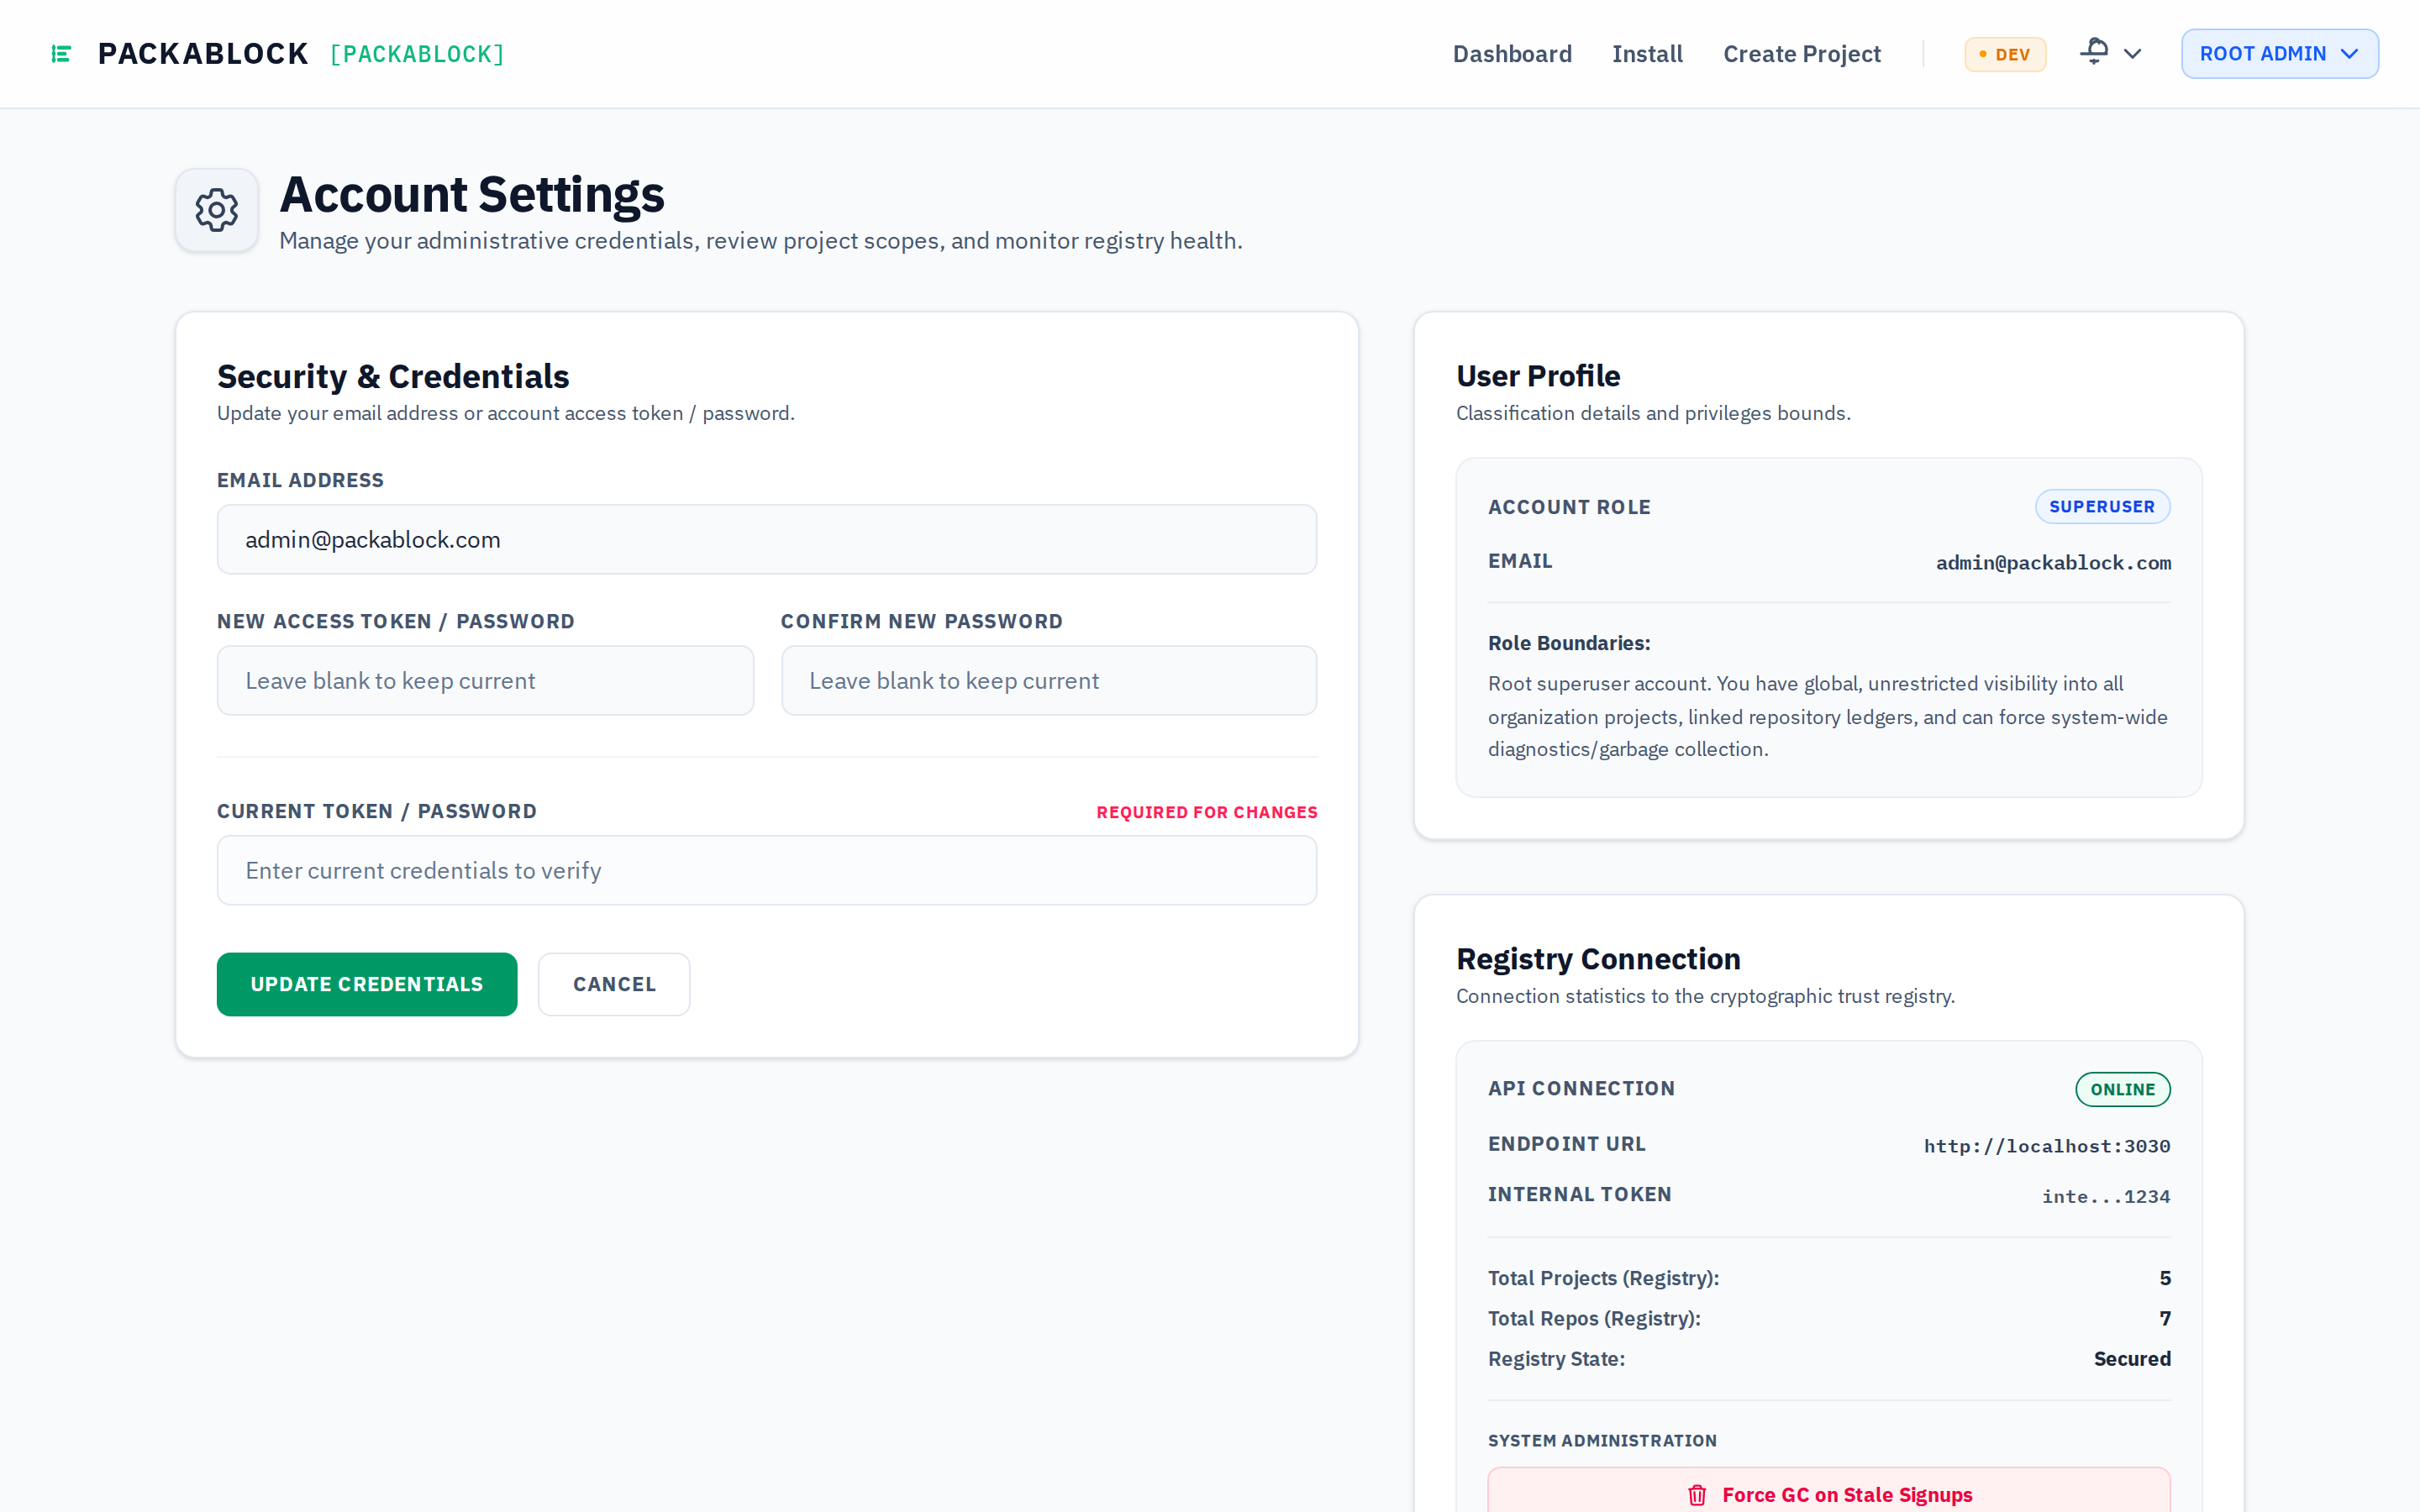Click the PACKABLOCK brand title
The height and width of the screenshot is (1512, 2420).
coord(203,54)
